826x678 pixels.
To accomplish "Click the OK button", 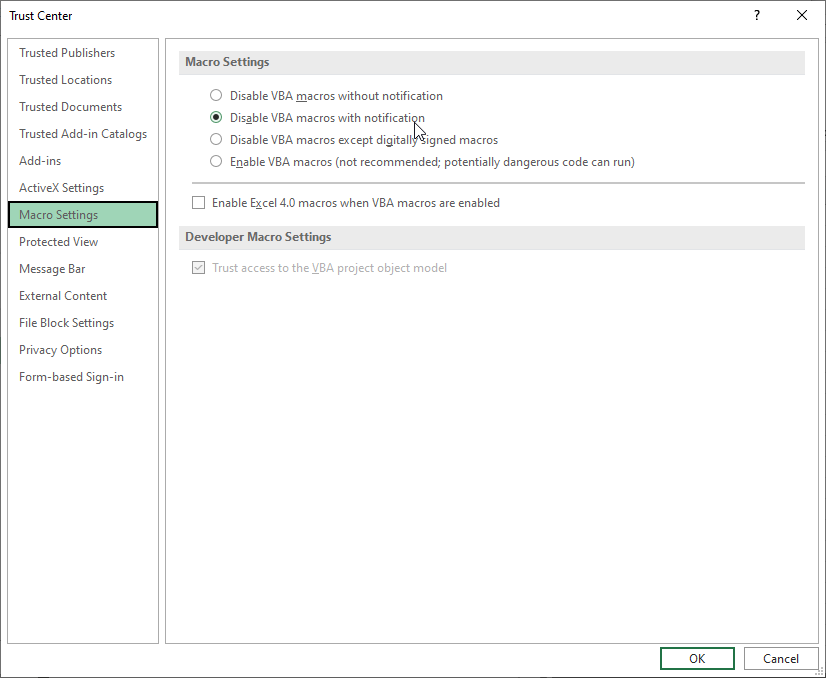I will [697, 659].
